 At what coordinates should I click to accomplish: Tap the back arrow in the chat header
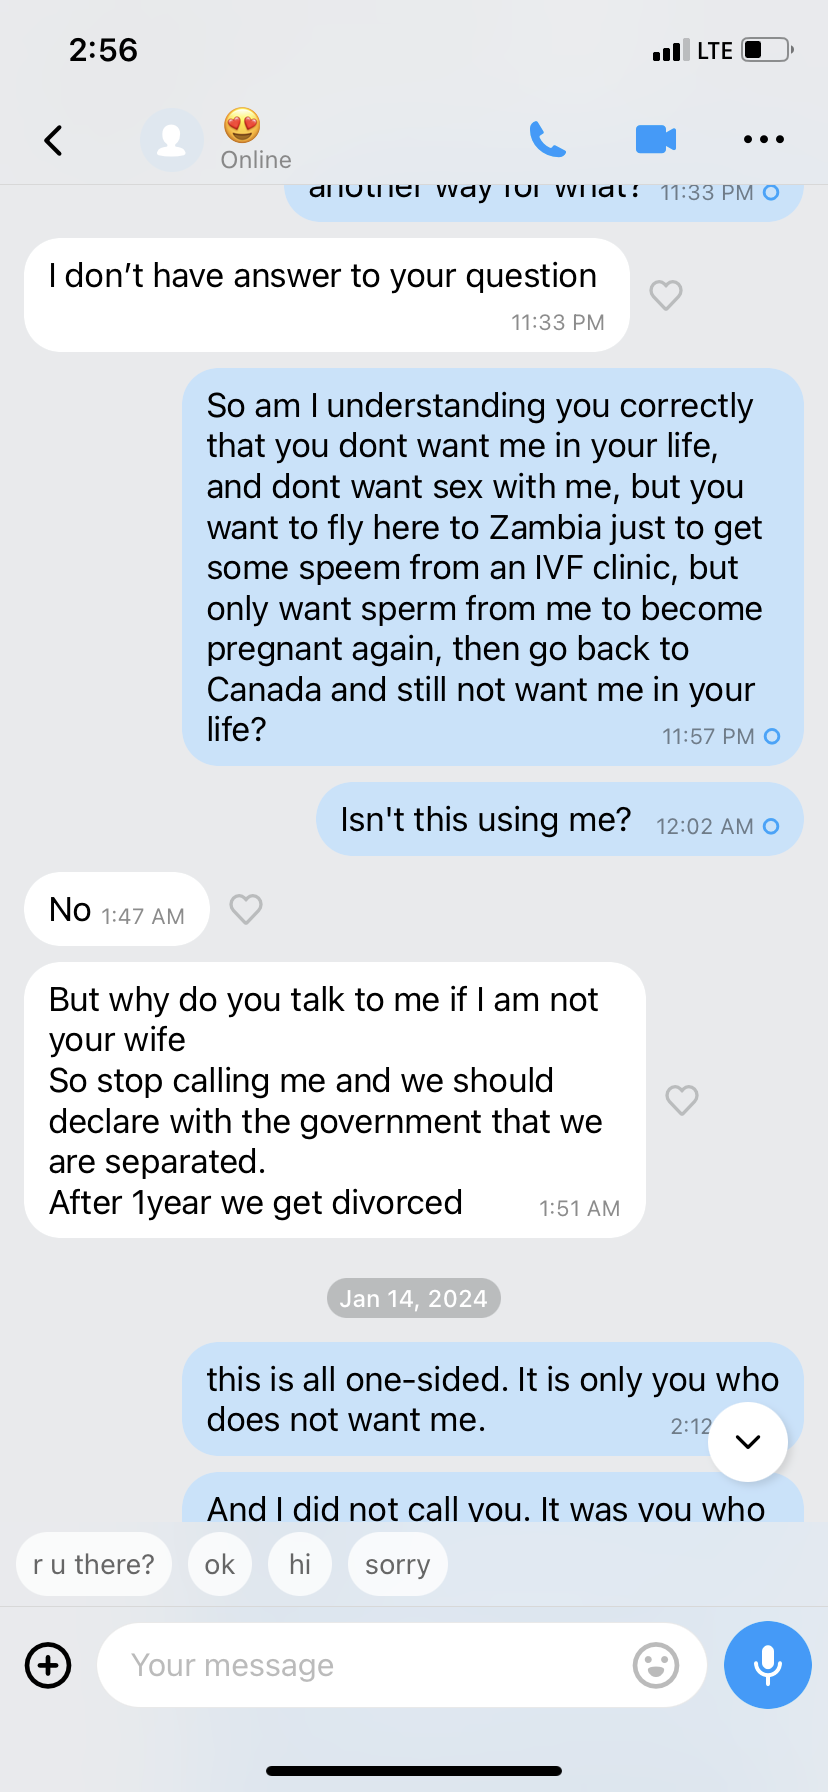(54, 140)
